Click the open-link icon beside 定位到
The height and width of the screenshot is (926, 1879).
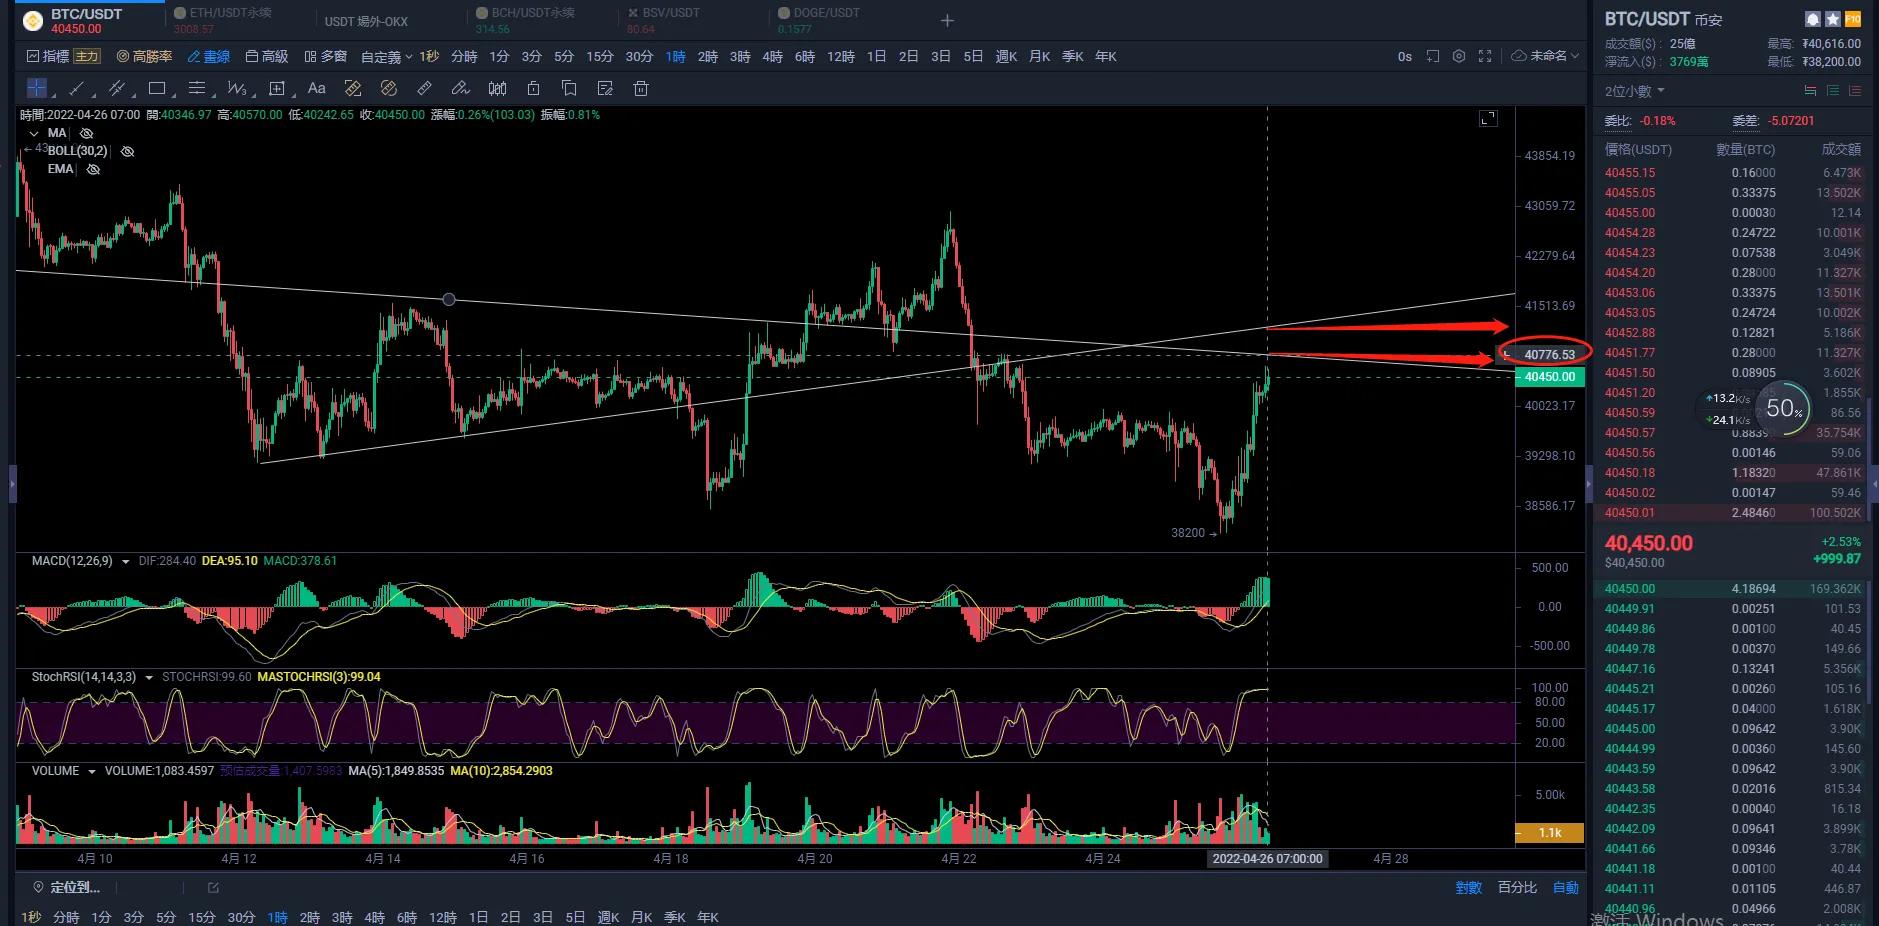213,887
